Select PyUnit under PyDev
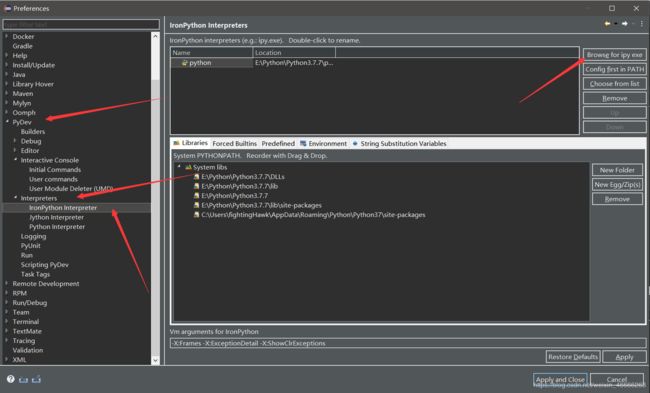 coord(31,245)
